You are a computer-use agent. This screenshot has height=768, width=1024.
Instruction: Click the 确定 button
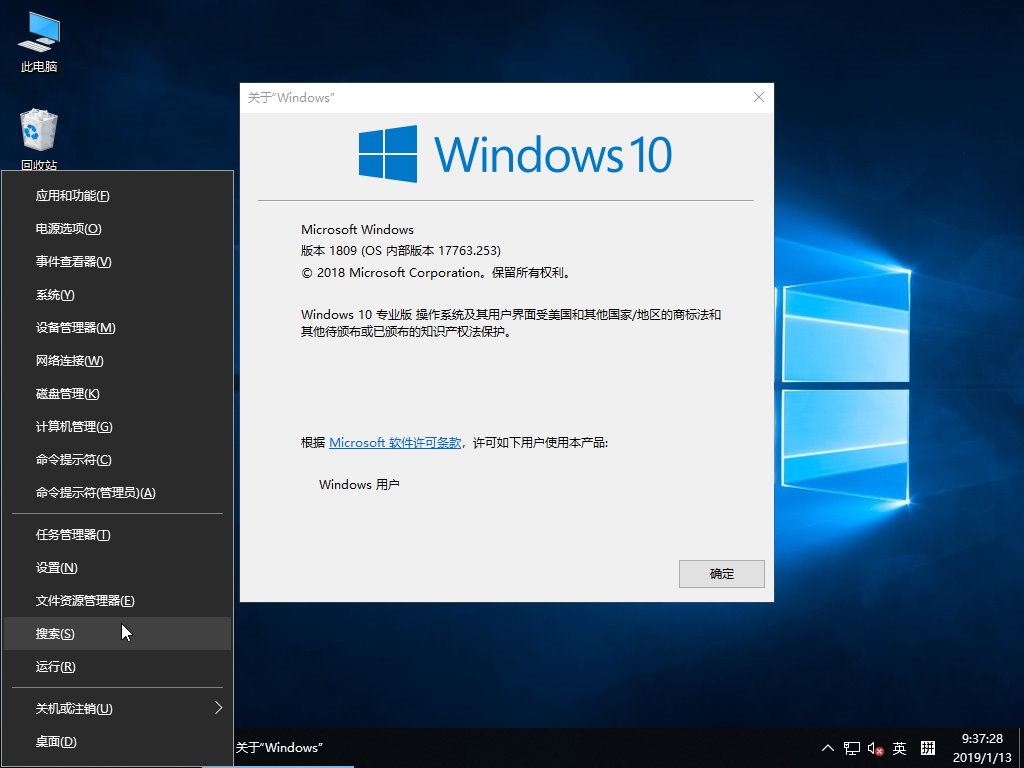pyautogui.click(x=721, y=574)
